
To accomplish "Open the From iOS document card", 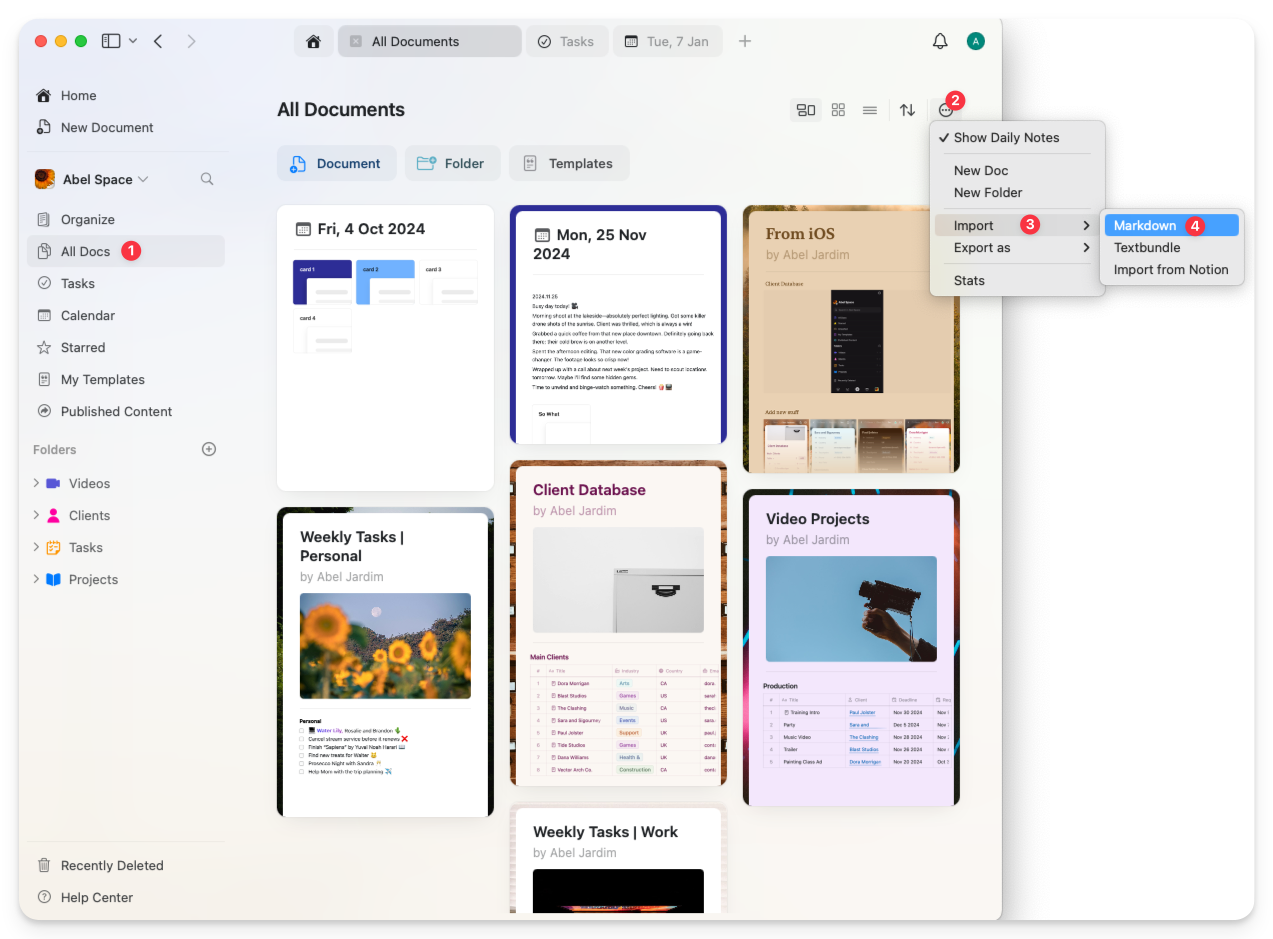I will (x=851, y=339).
